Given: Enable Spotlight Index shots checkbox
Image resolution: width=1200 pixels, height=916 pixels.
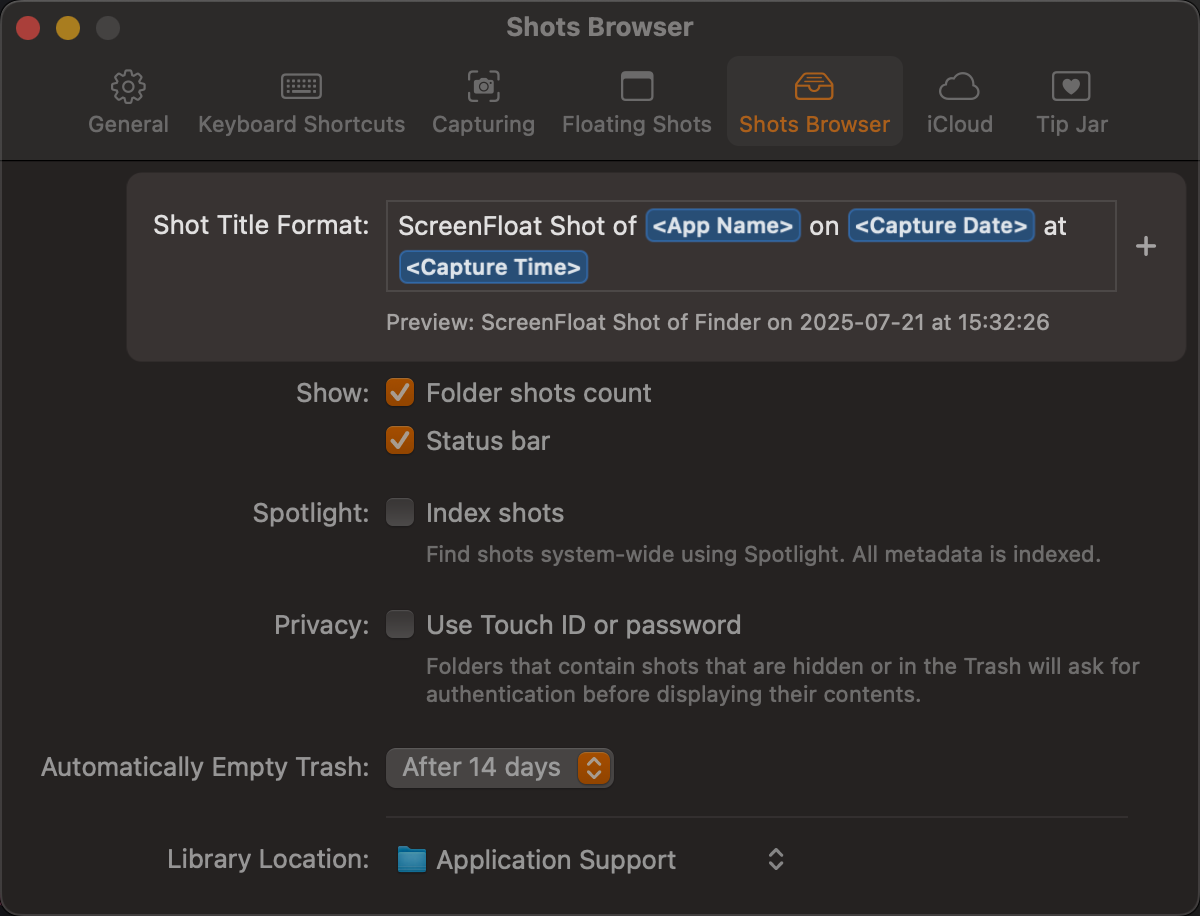Looking at the screenshot, I should click(400, 513).
